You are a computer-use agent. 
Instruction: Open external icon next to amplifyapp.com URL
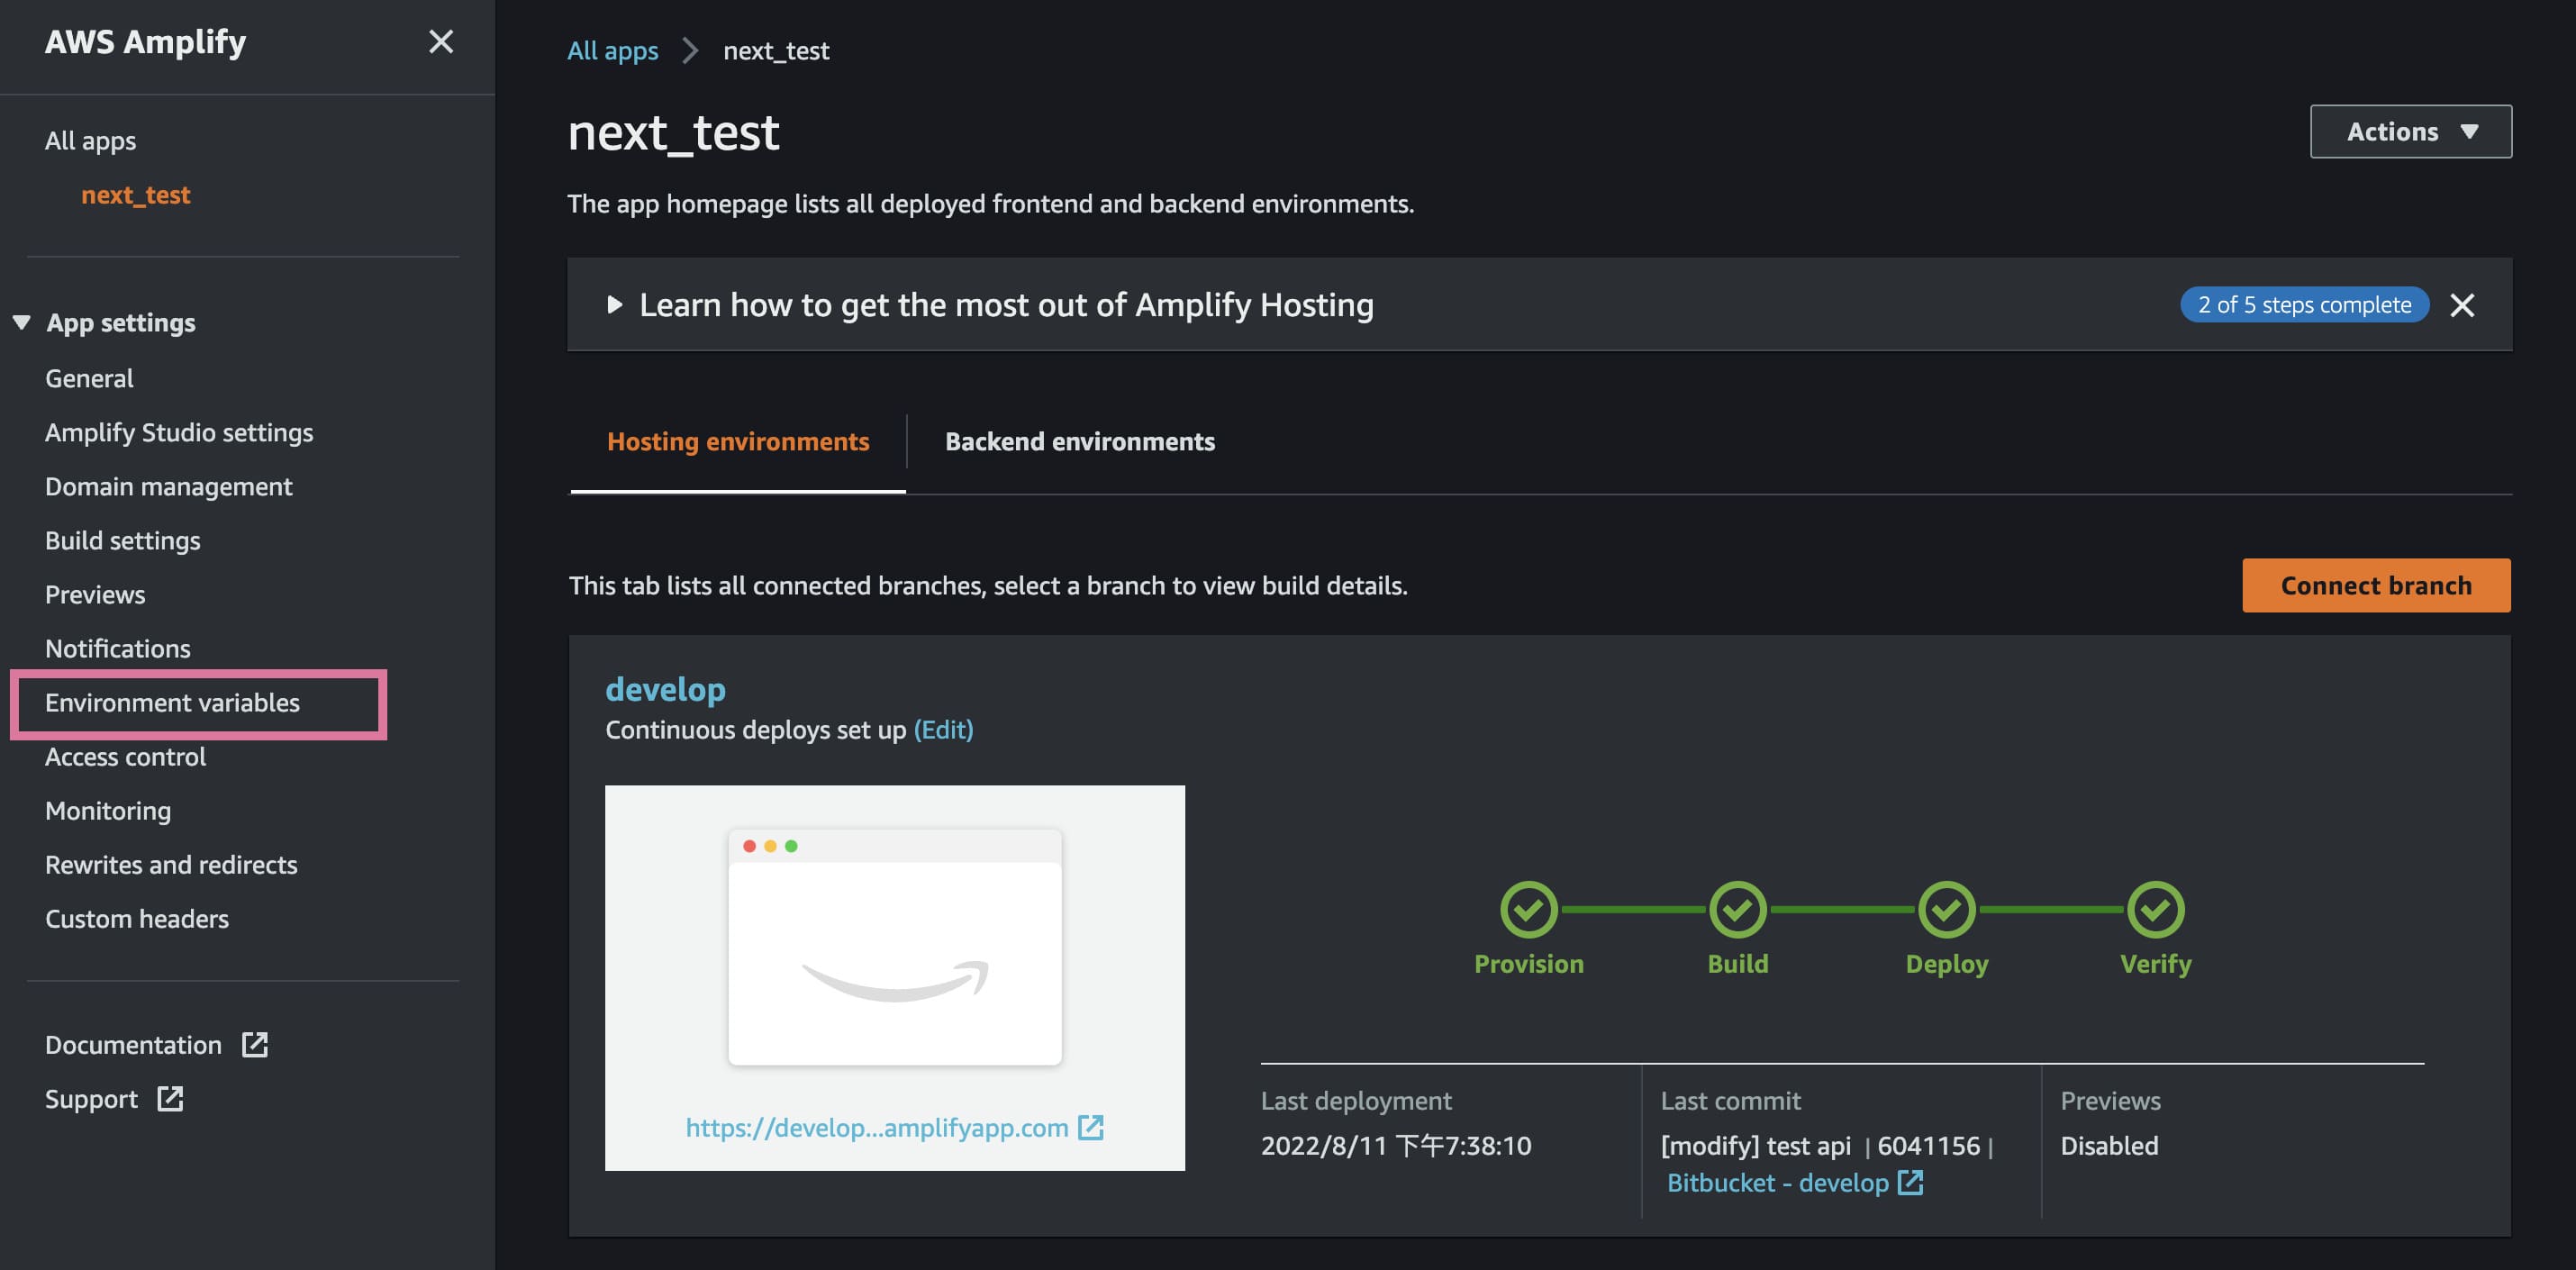1090,1128
